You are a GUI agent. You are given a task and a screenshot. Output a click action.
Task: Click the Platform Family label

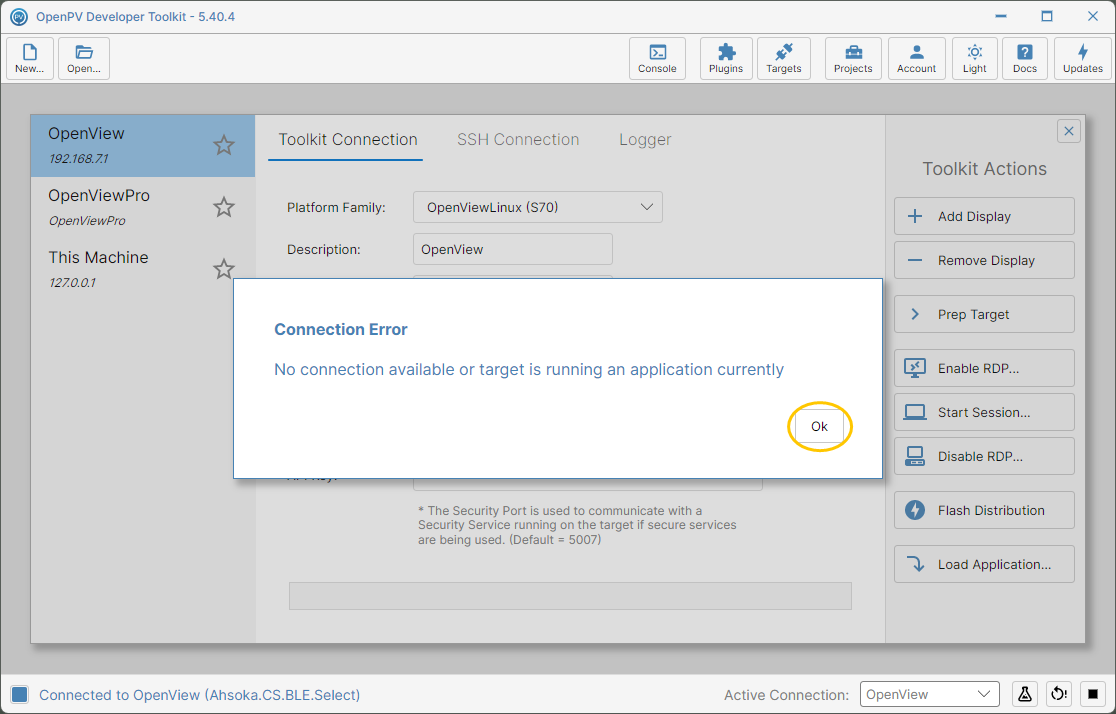(336, 208)
